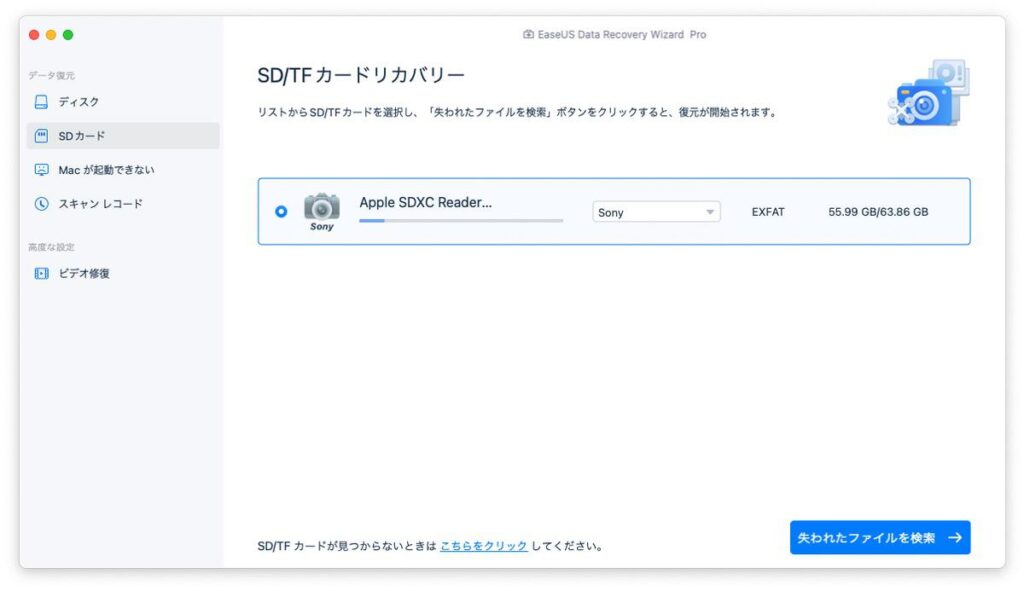Open ビデオ修復 section
The image size is (1024, 591).
tap(123, 274)
